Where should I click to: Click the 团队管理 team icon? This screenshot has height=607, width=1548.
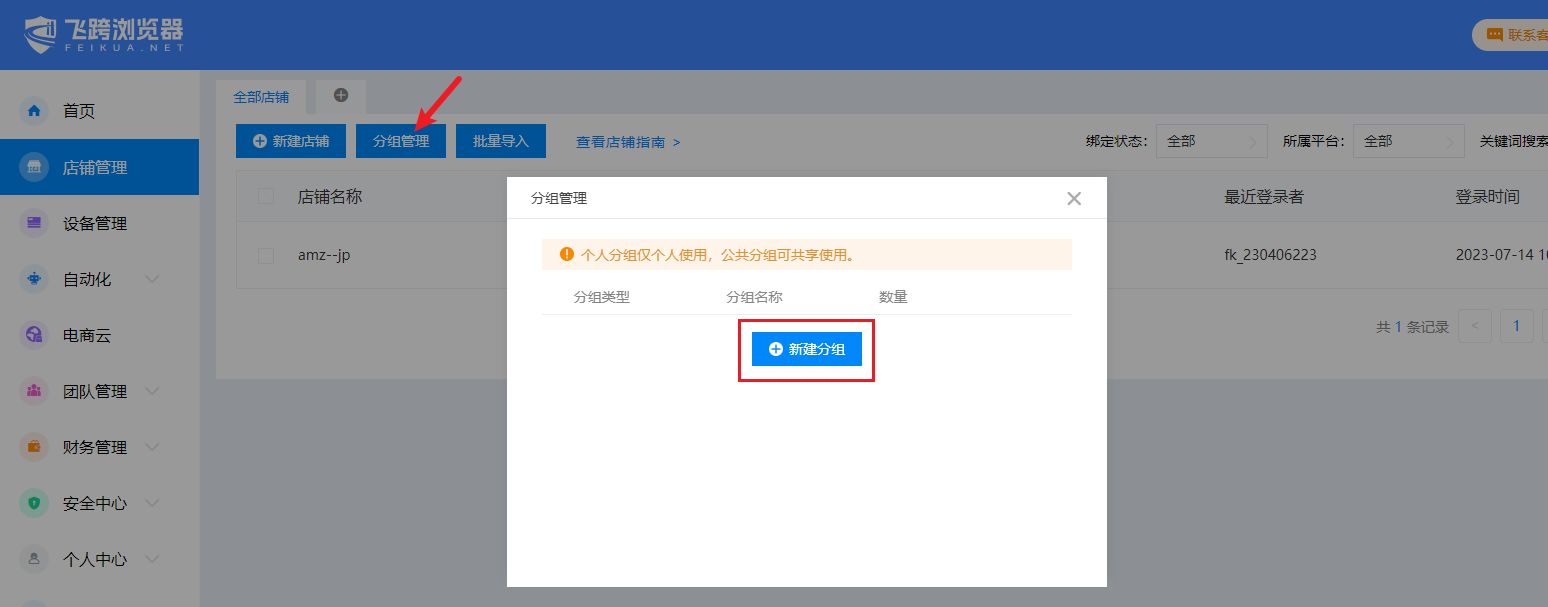[34, 391]
